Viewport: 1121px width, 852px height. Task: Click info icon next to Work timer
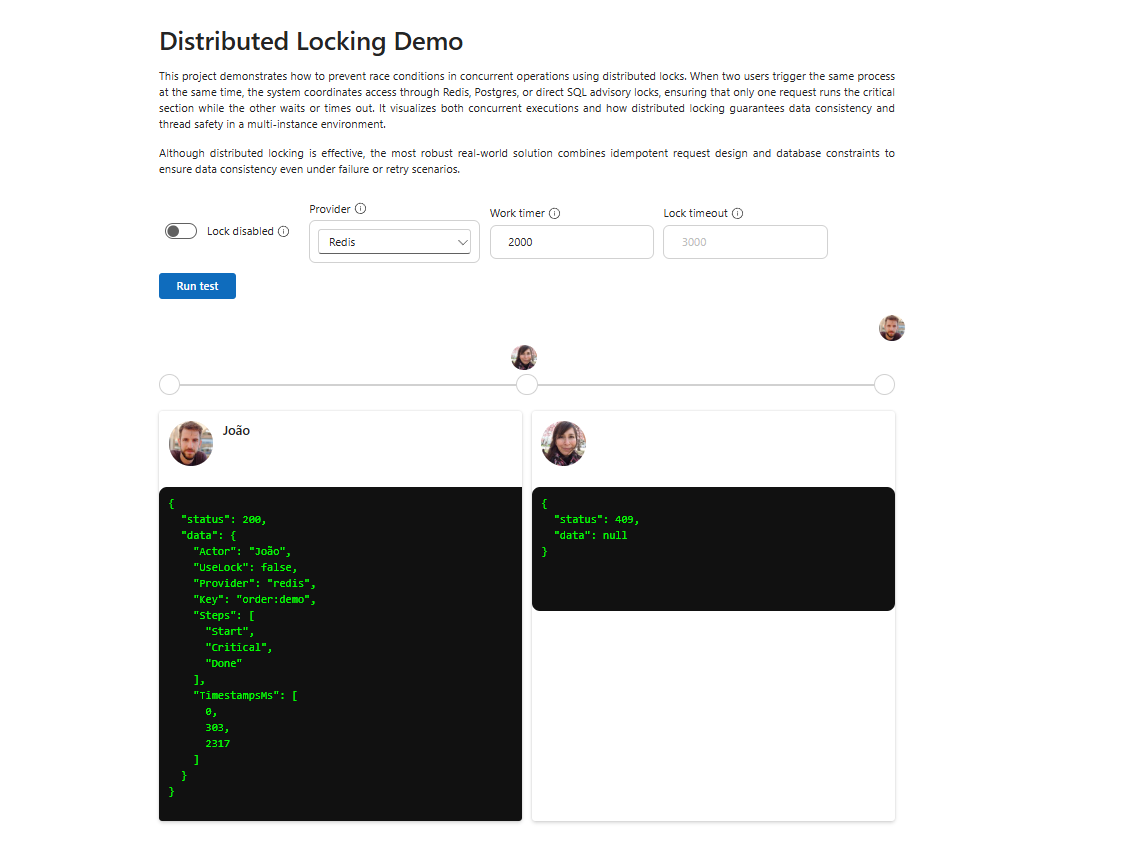pyautogui.click(x=555, y=213)
